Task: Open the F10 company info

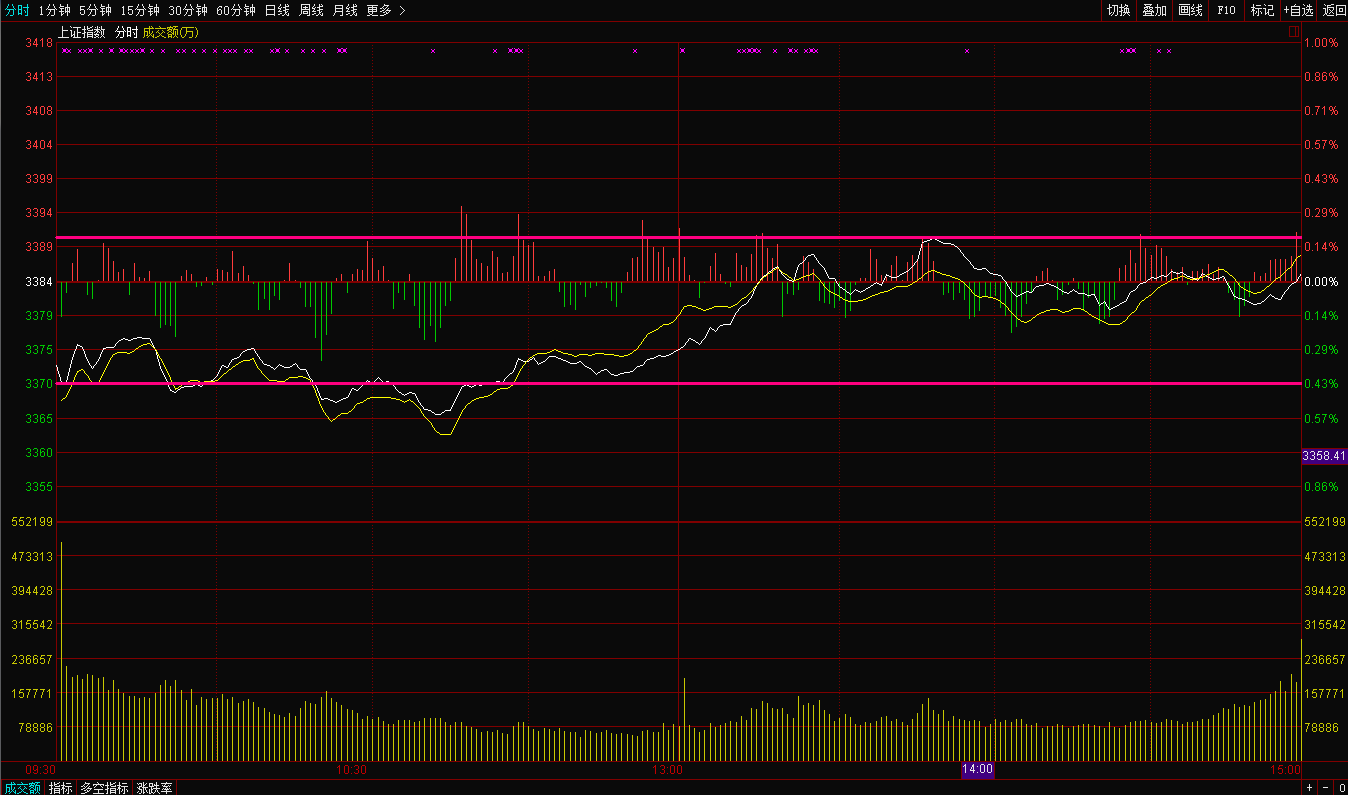Action: (x=1226, y=10)
